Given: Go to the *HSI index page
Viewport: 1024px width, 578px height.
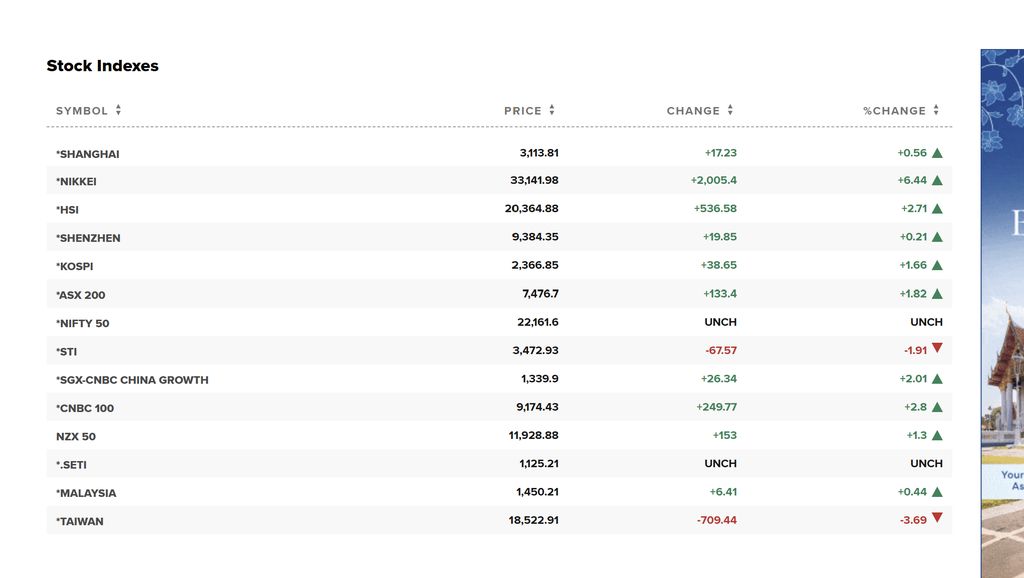Looking at the screenshot, I should pos(68,210).
